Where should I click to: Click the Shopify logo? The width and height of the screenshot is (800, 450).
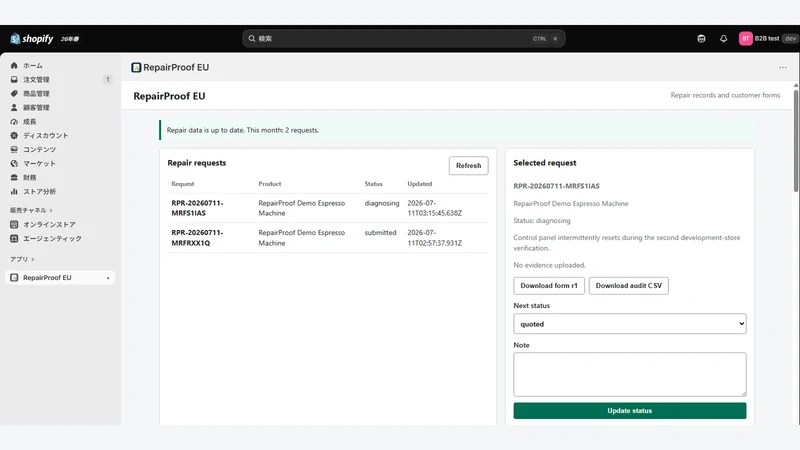(32, 39)
